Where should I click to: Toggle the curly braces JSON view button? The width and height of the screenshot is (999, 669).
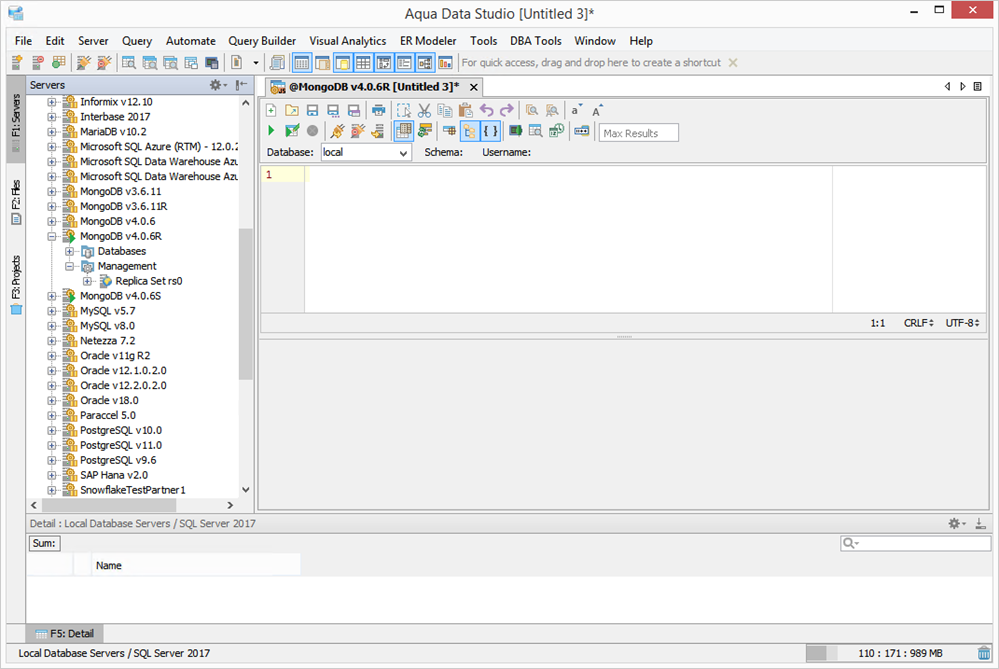coord(491,131)
